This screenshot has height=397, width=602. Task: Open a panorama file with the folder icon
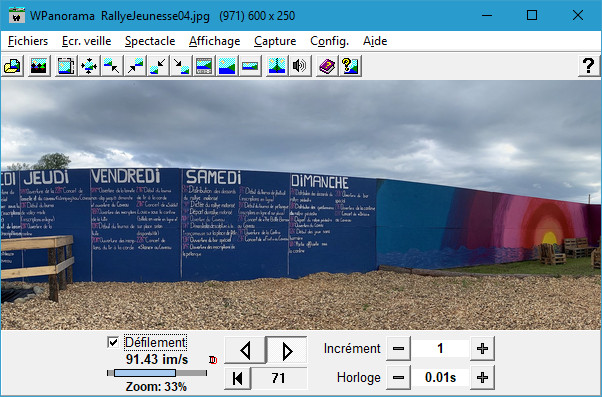click(x=12, y=66)
